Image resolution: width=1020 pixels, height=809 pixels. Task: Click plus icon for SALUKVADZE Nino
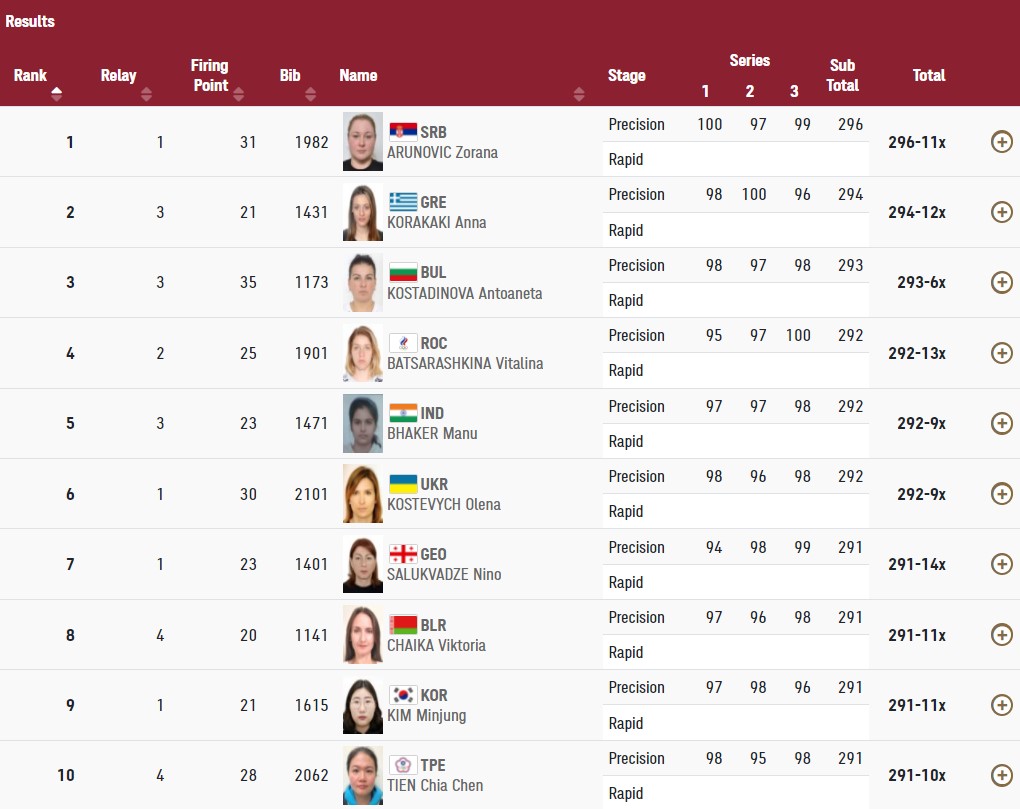(x=1001, y=564)
